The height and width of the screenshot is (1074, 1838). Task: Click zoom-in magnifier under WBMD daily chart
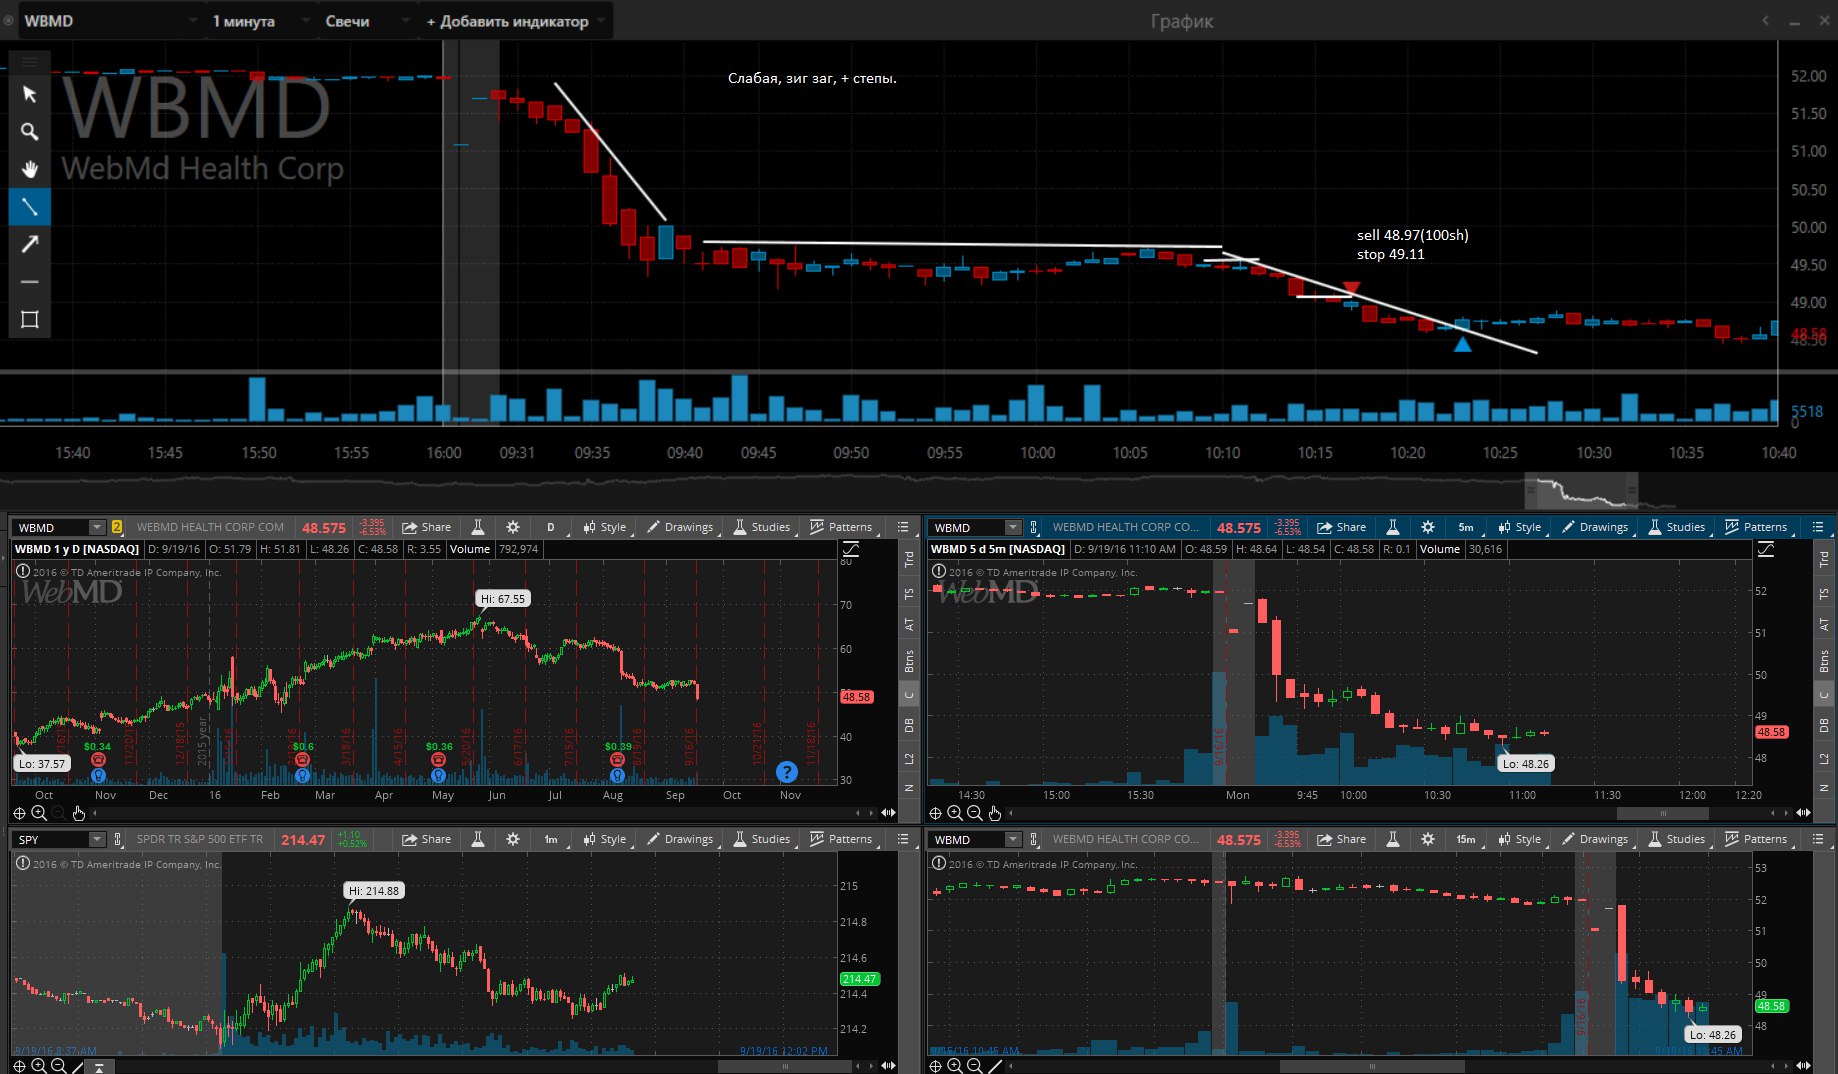(39, 813)
